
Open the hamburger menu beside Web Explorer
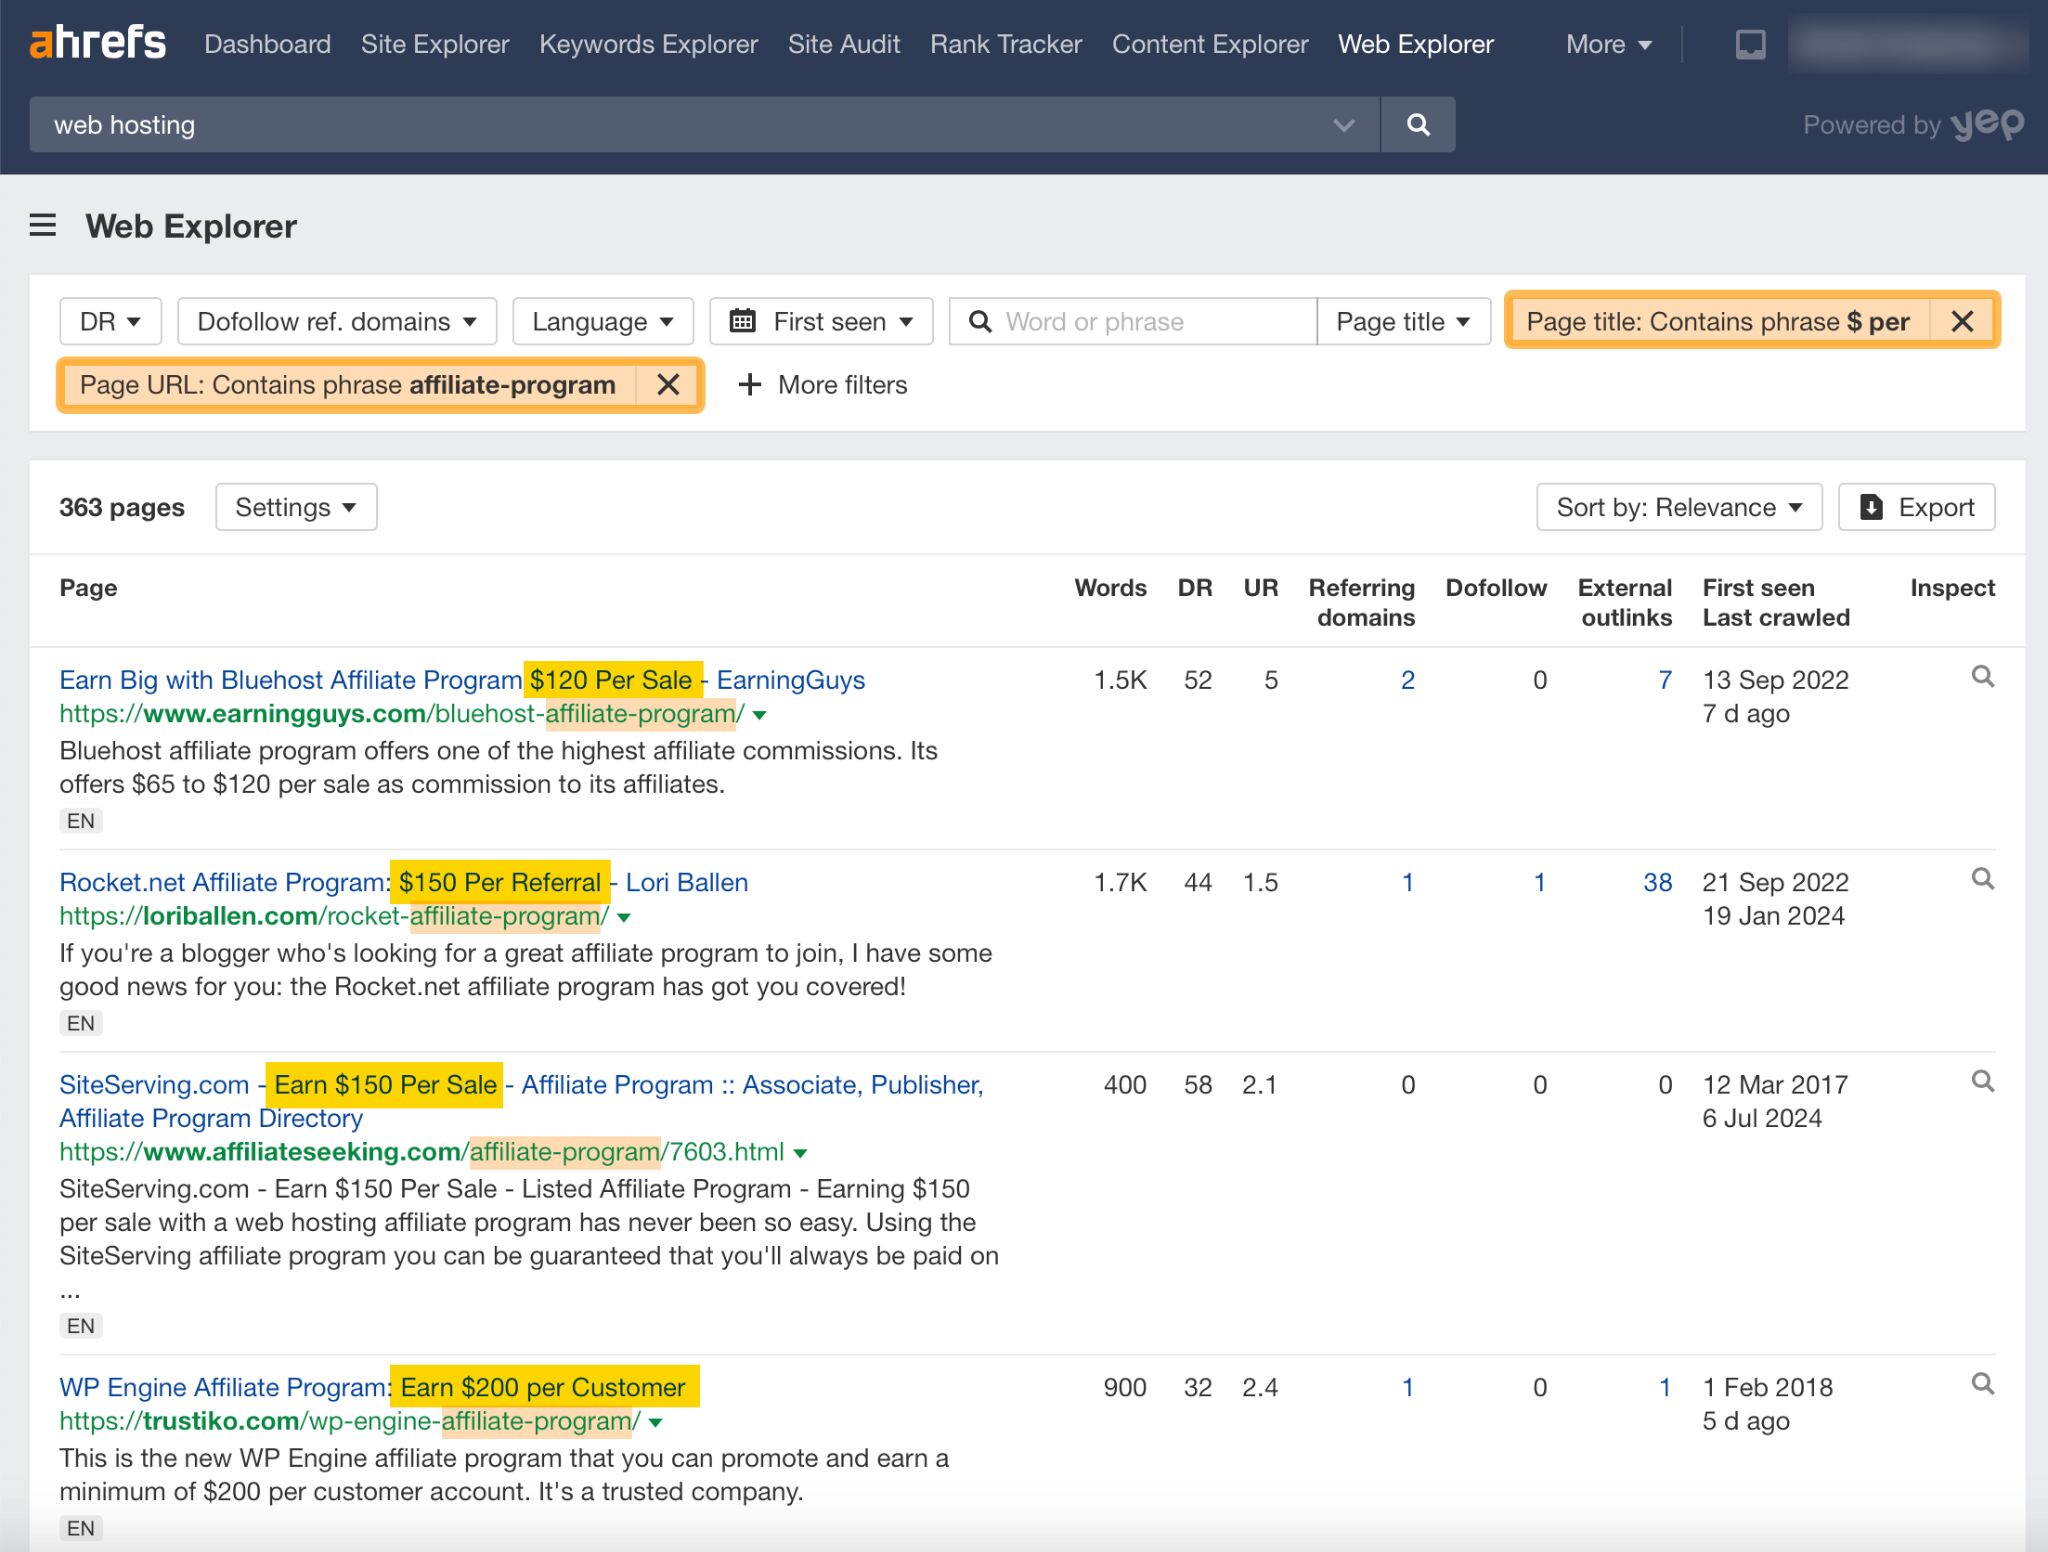[x=42, y=226]
